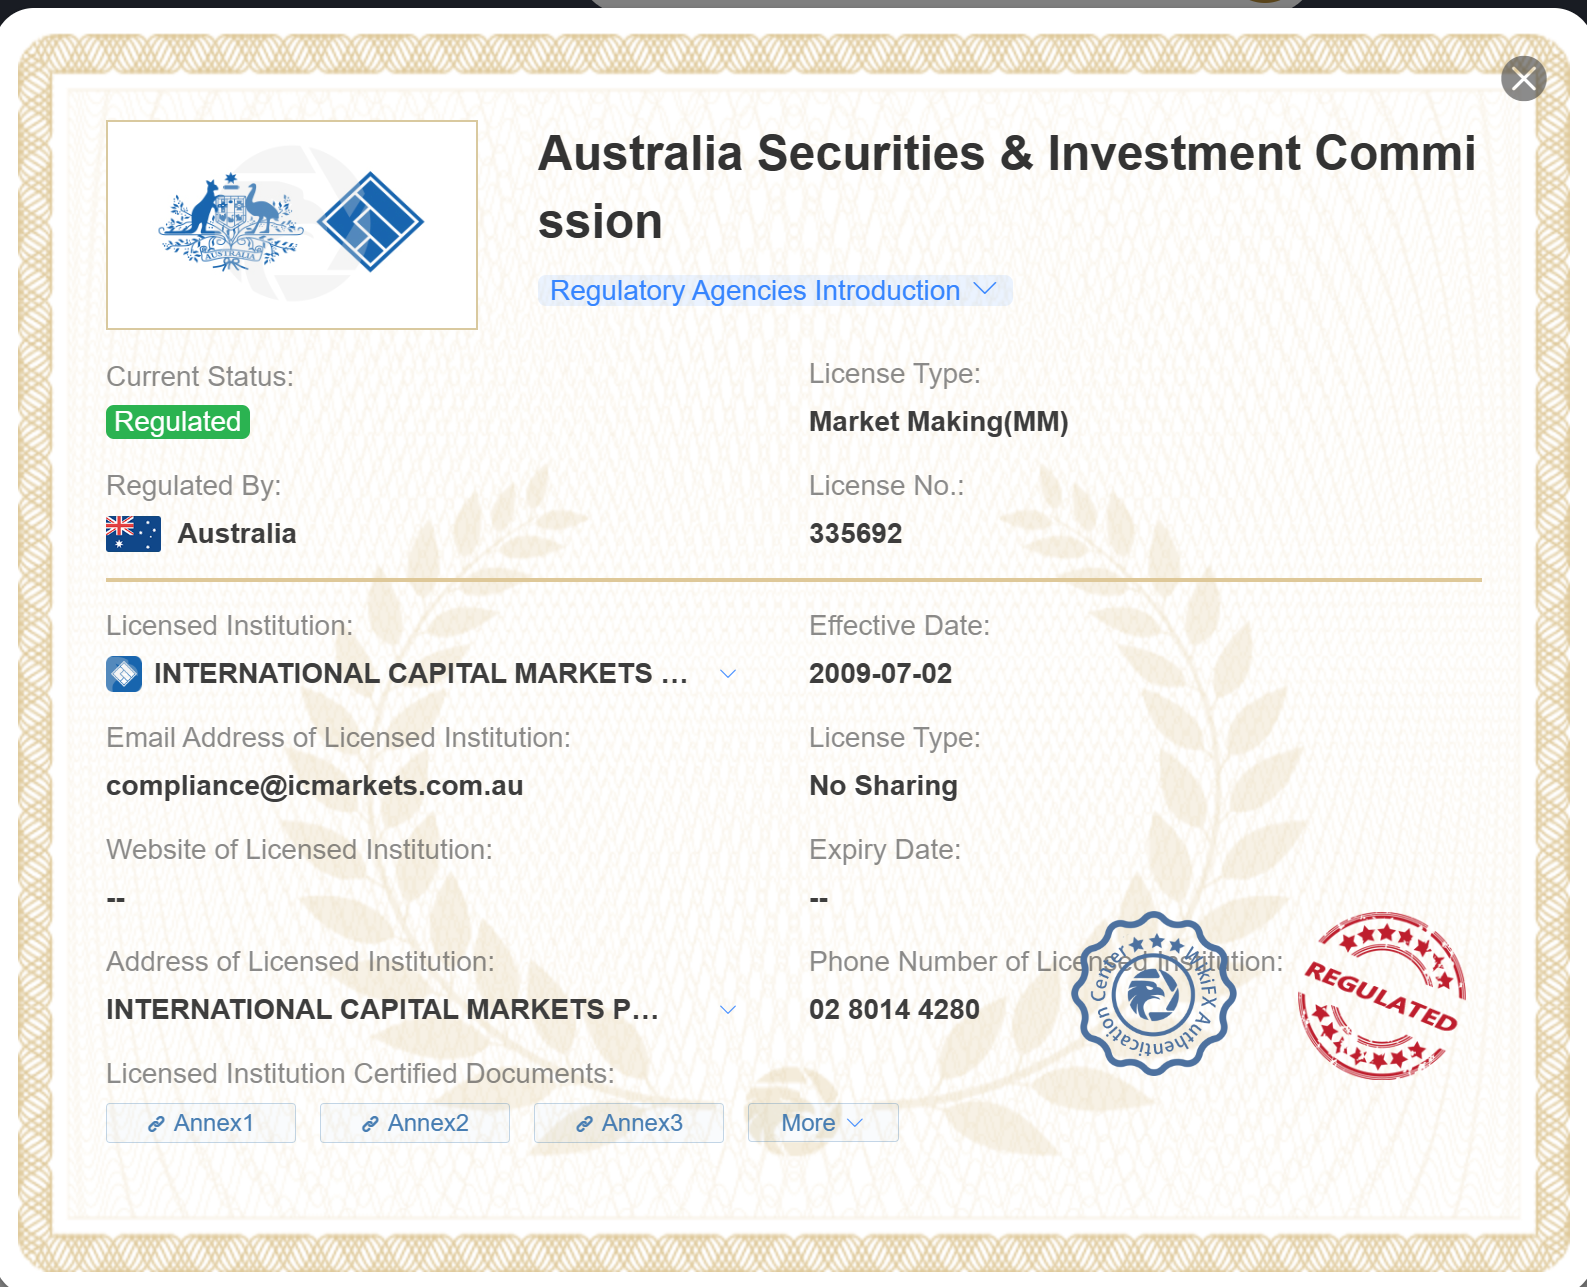This screenshot has width=1587, height=1287.
Task: Click the Australia country name
Action: [237, 534]
